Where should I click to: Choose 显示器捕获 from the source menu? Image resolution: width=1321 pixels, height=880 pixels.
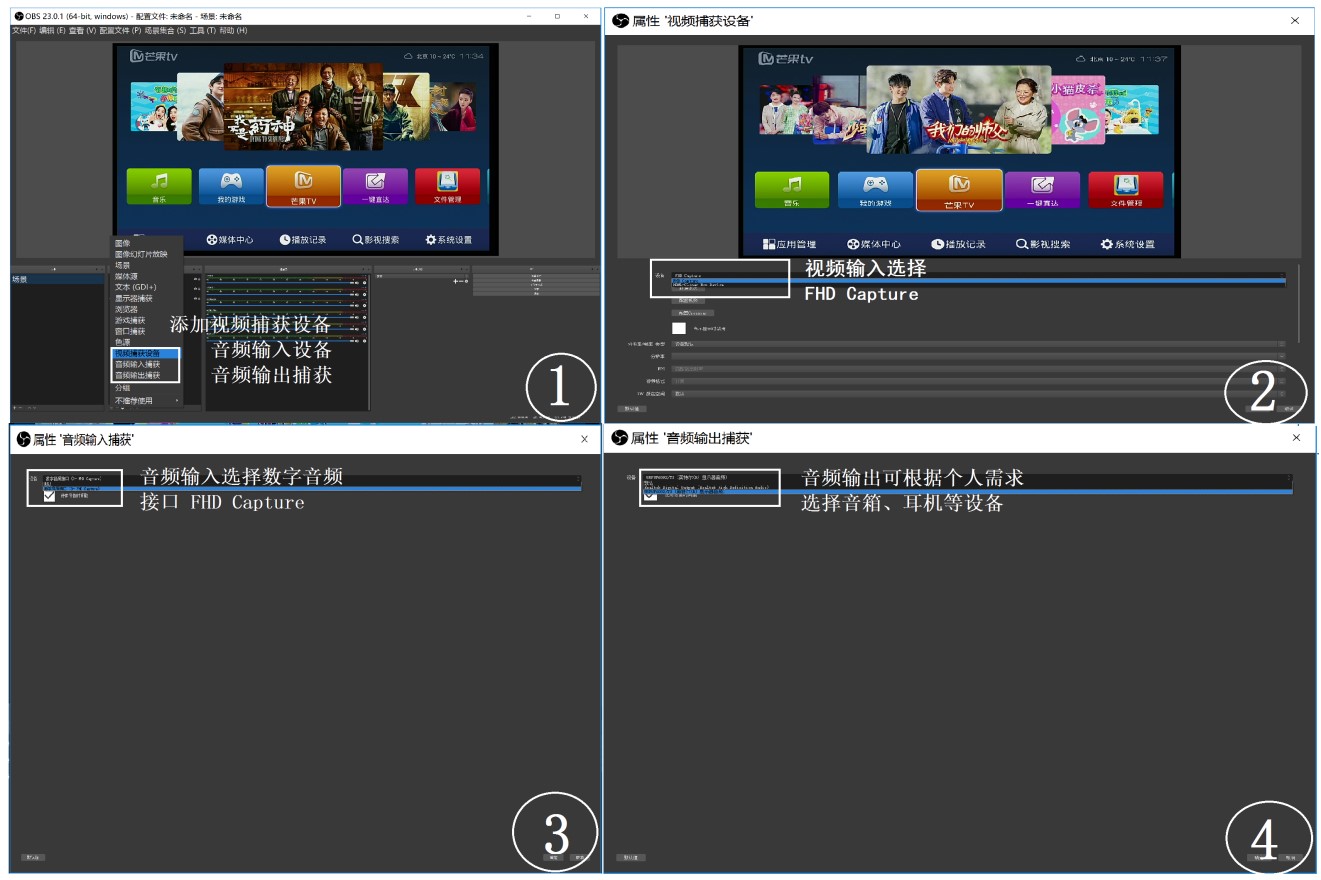click(145, 298)
